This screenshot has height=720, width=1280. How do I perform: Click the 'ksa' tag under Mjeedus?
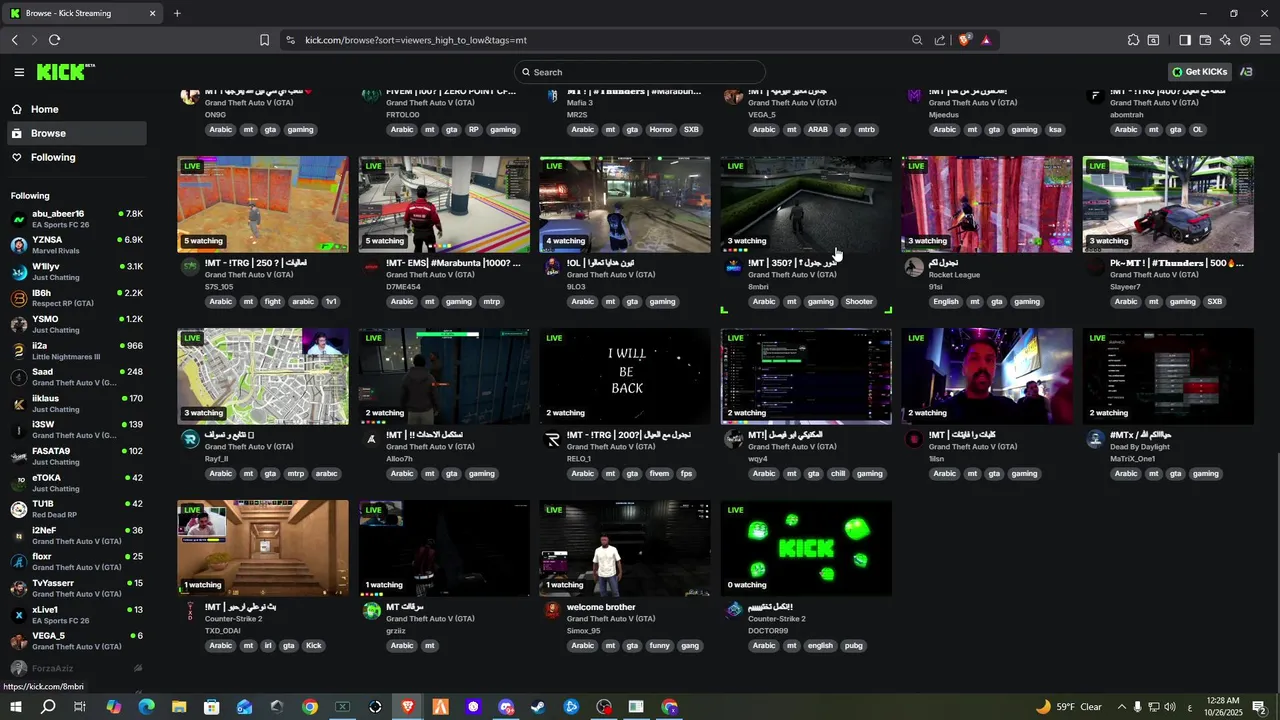1055,130
